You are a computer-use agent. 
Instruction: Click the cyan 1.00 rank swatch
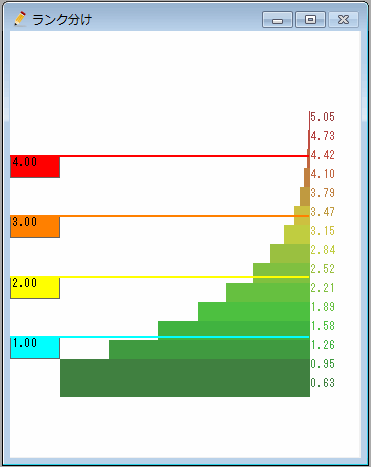pyautogui.click(x=35, y=348)
